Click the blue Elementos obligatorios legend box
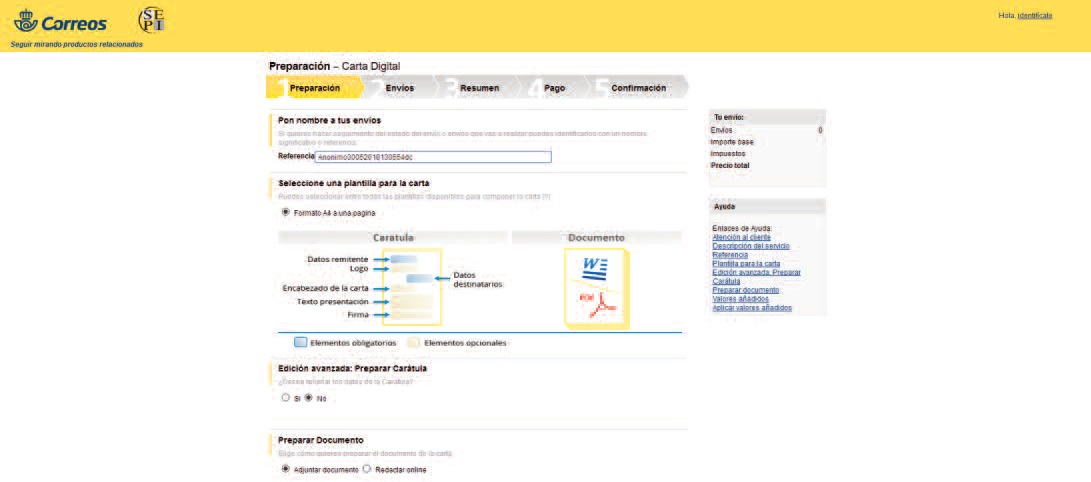This screenshot has height=482, width=1091. tap(300, 342)
